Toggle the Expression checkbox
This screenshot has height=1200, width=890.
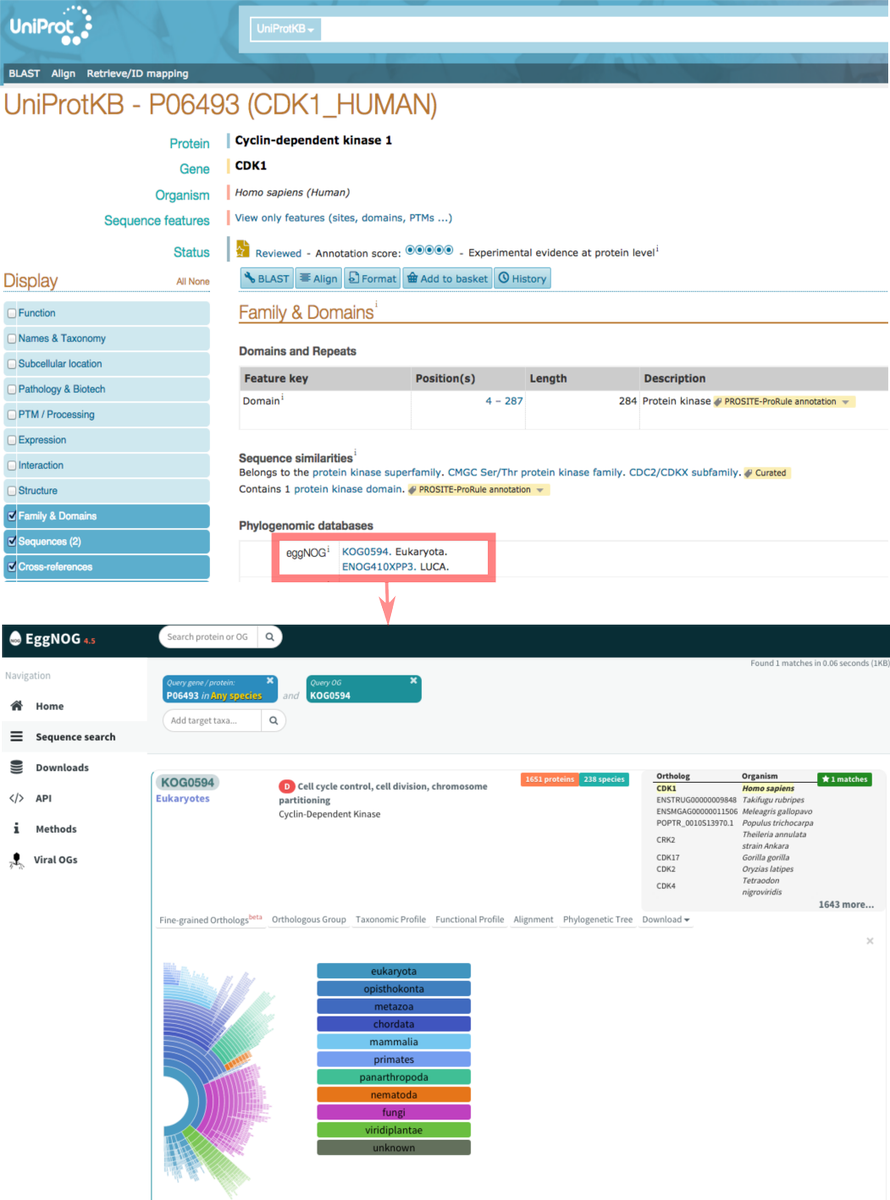click(x=12, y=440)
